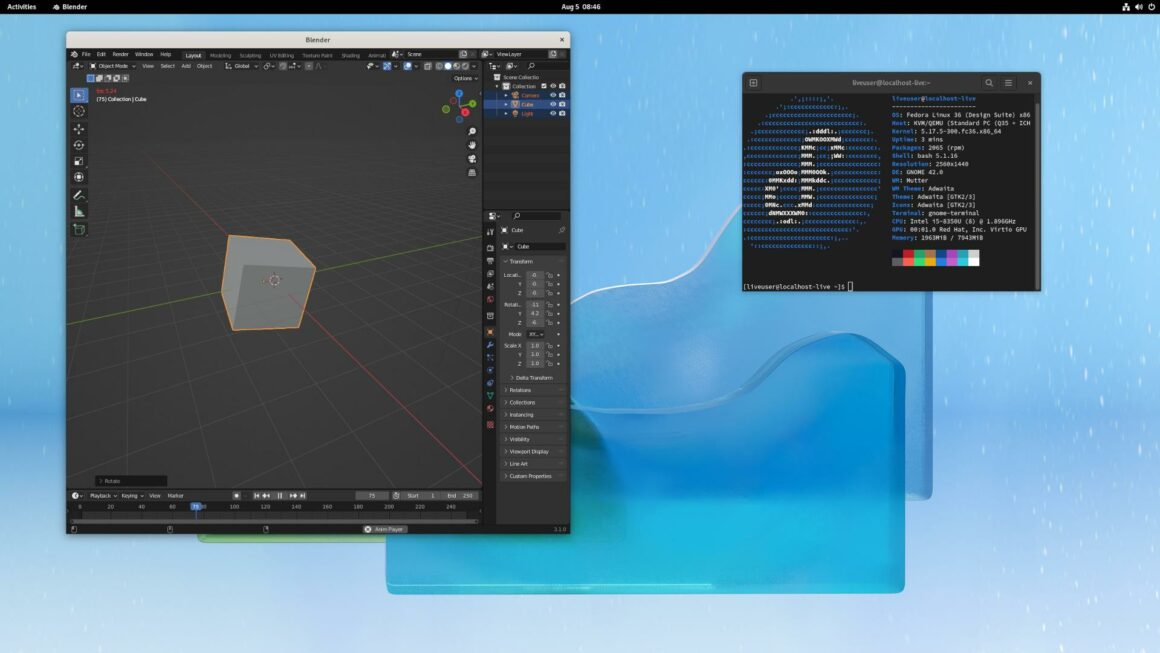Open the Activities corner in the top bar
This screenshot has height=653, width=1160.
click(22, 5)
